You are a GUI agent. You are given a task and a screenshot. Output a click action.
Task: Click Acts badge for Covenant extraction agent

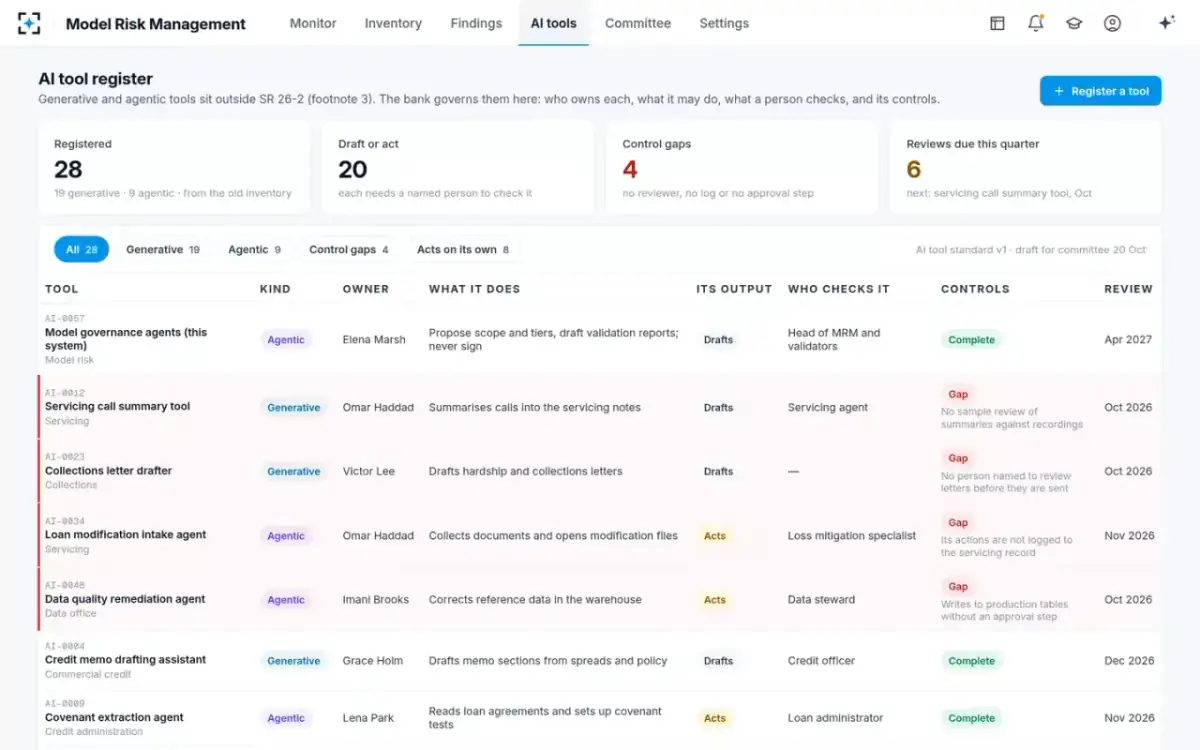pos(715,718)
